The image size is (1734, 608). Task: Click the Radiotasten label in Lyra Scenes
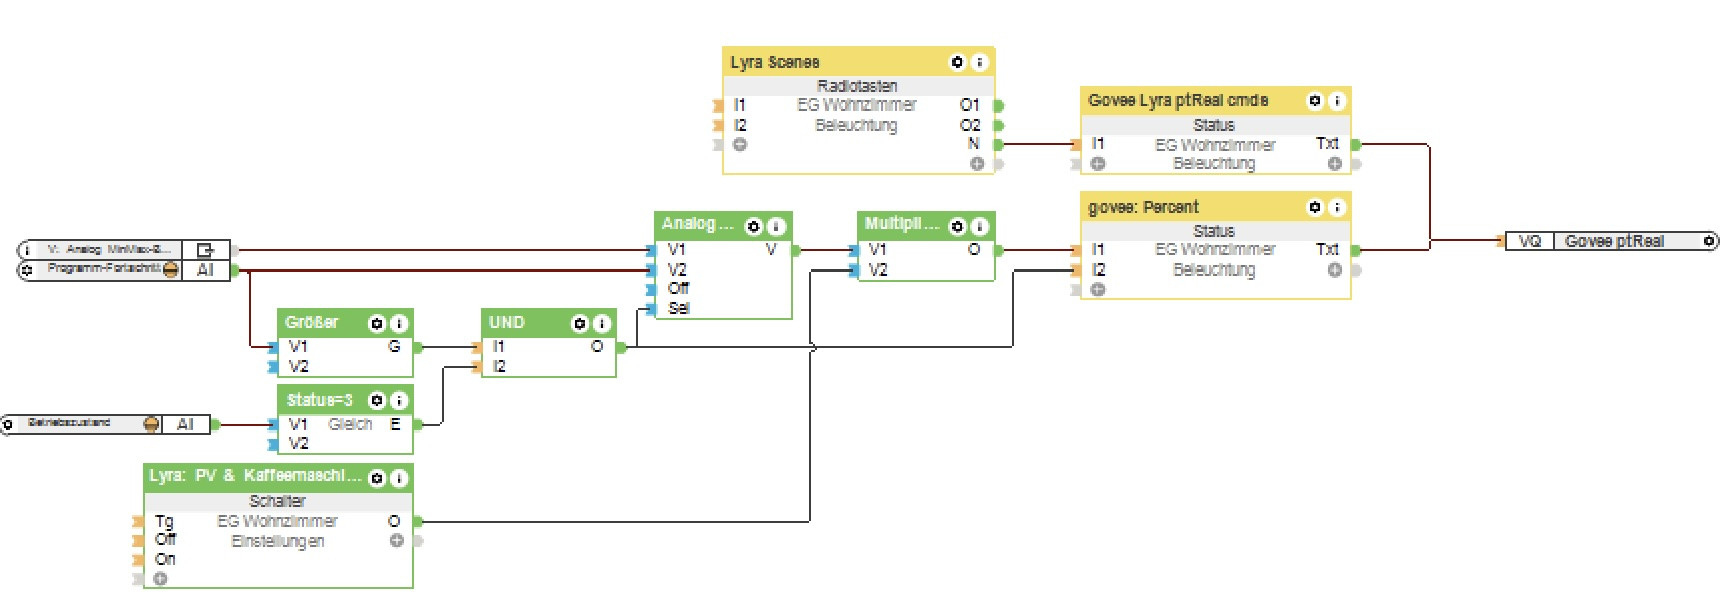pos(857,86)
